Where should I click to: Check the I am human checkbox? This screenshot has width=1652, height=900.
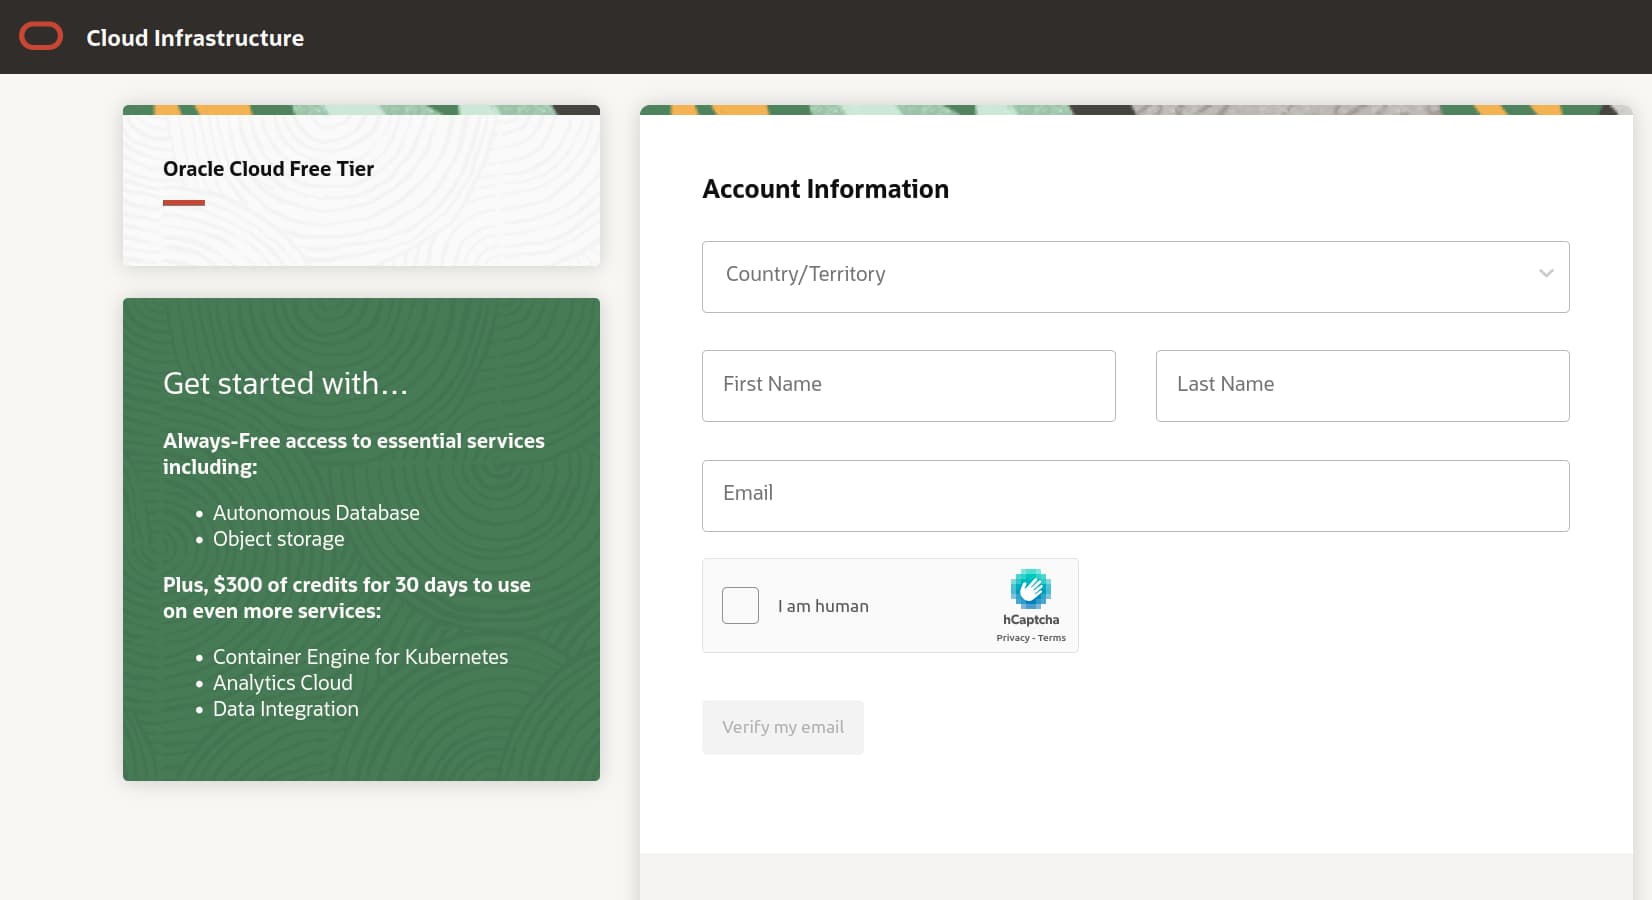point(740,606)
